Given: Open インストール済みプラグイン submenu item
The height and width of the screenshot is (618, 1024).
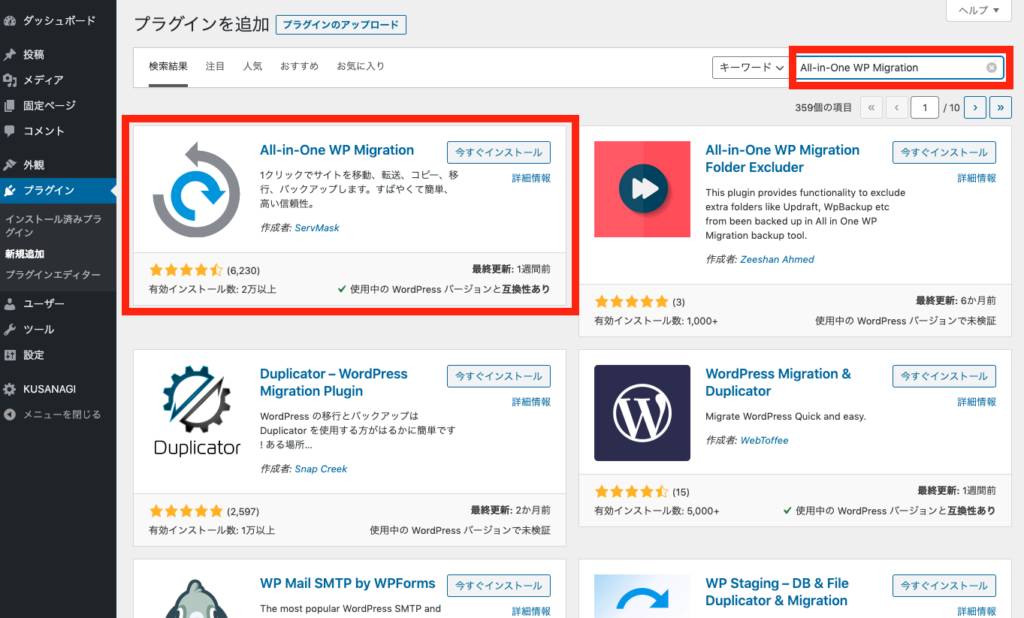Looking at the screenshot, I should point(54,225).
